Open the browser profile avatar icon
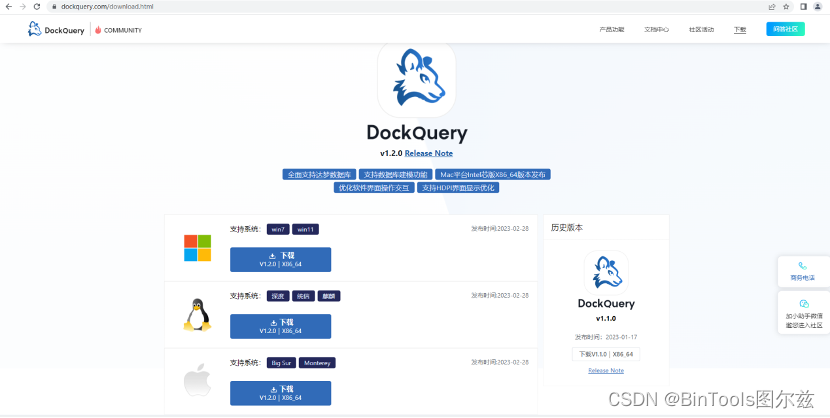 pyautogui.click(x=817, y=7)
